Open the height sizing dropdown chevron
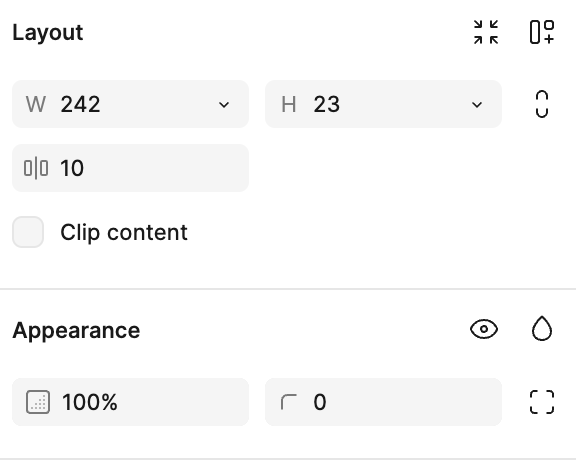This screenshot has width=576, height=462. point(477,105)
